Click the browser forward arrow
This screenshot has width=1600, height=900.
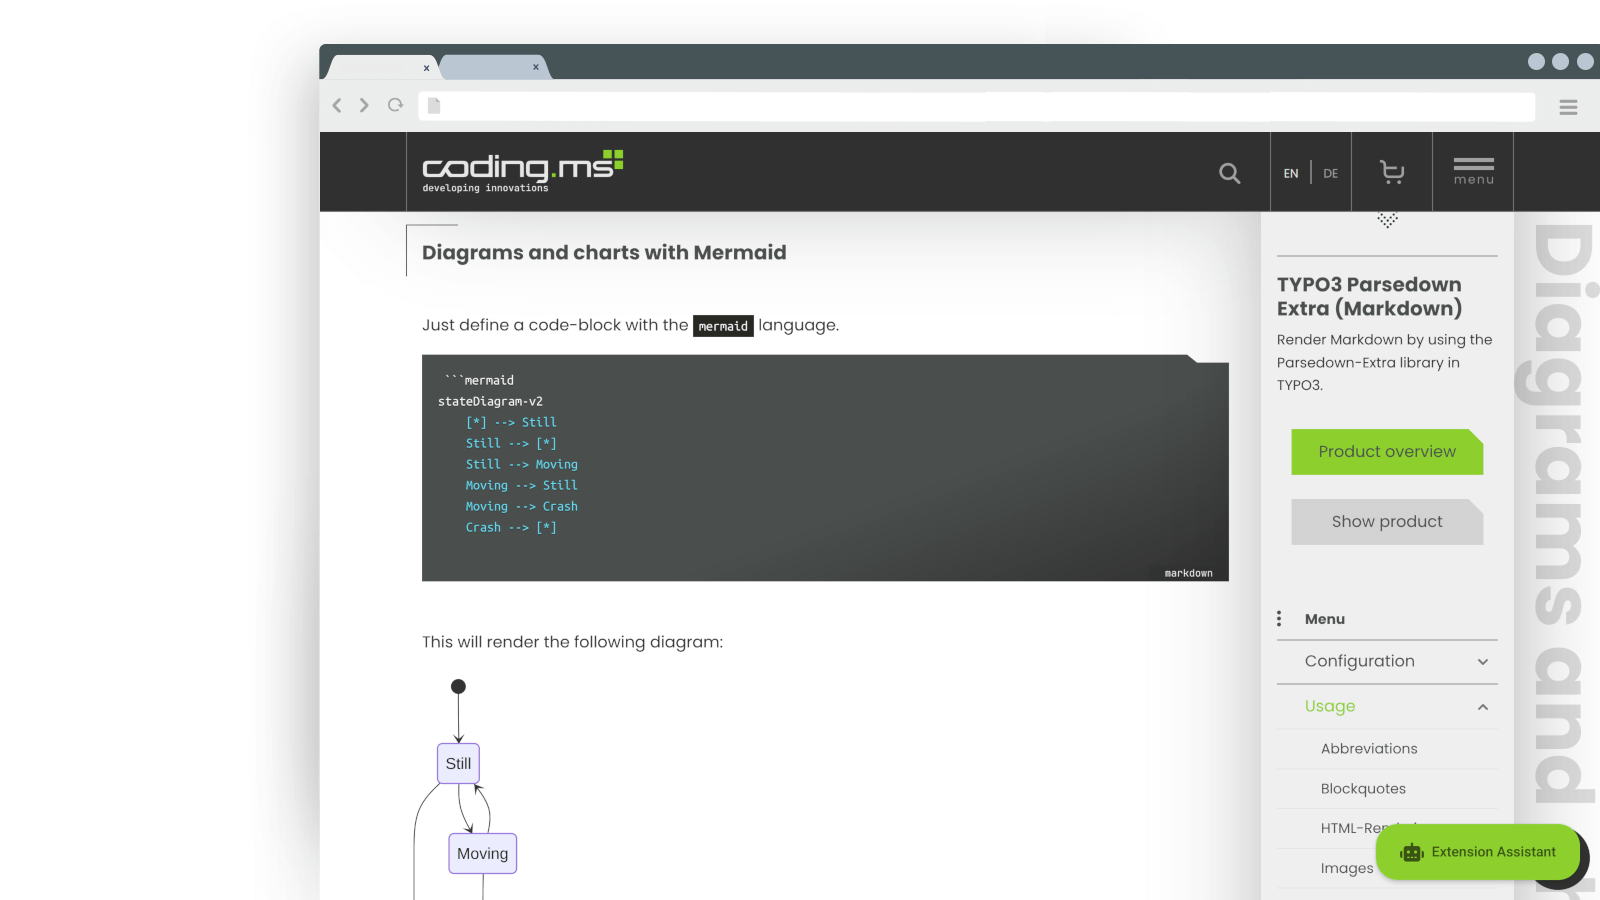[x=364, y=105]
